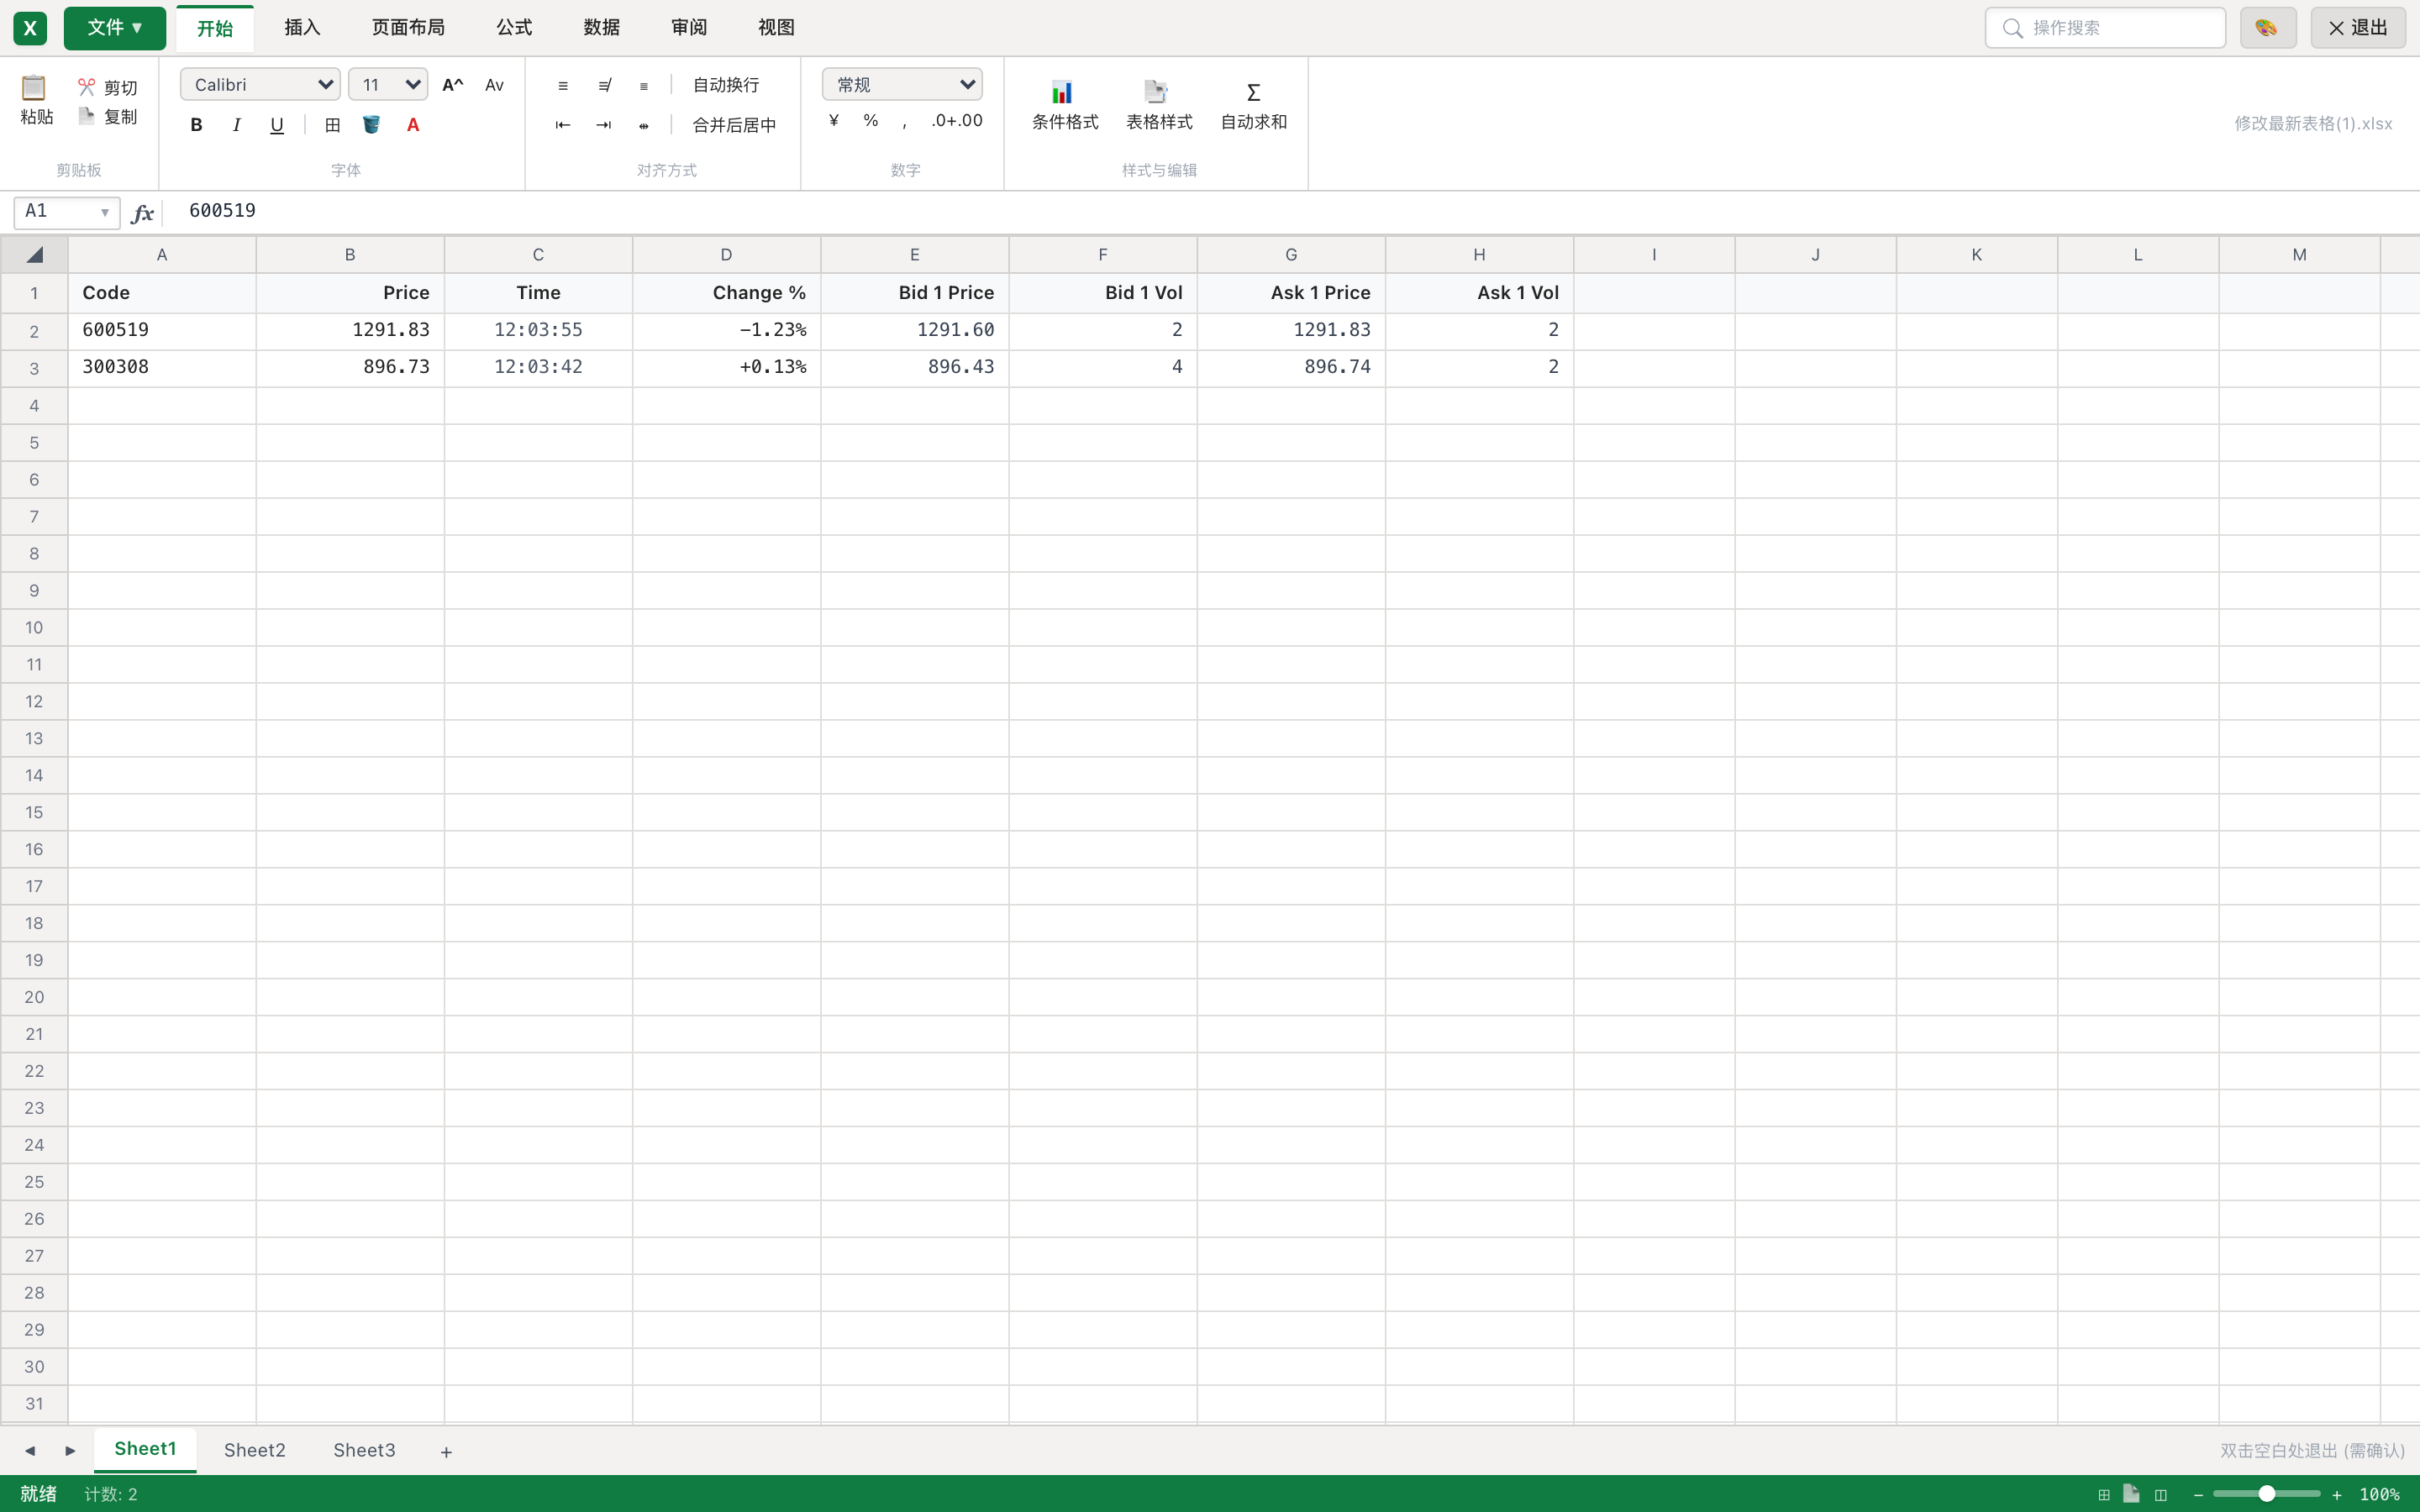Open the 文件 file menu dropdown
This screenshot has width=2420, height=1512.
(115, 28)
